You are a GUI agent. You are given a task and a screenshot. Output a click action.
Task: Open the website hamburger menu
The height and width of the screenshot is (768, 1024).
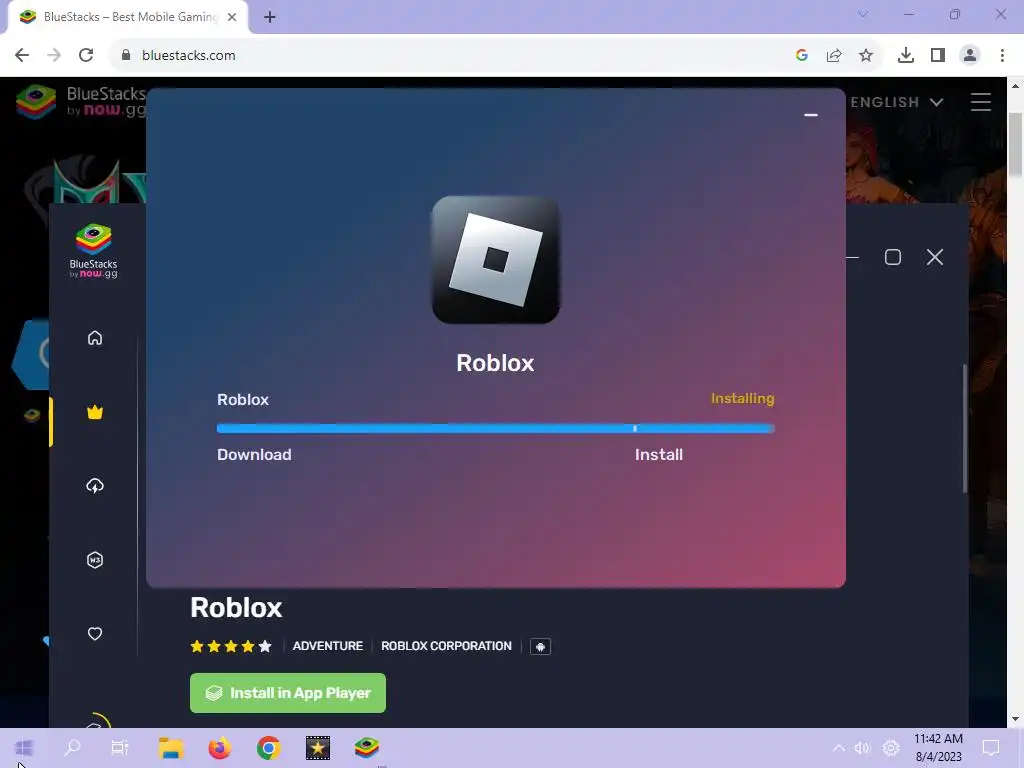[x=980, y=102]
